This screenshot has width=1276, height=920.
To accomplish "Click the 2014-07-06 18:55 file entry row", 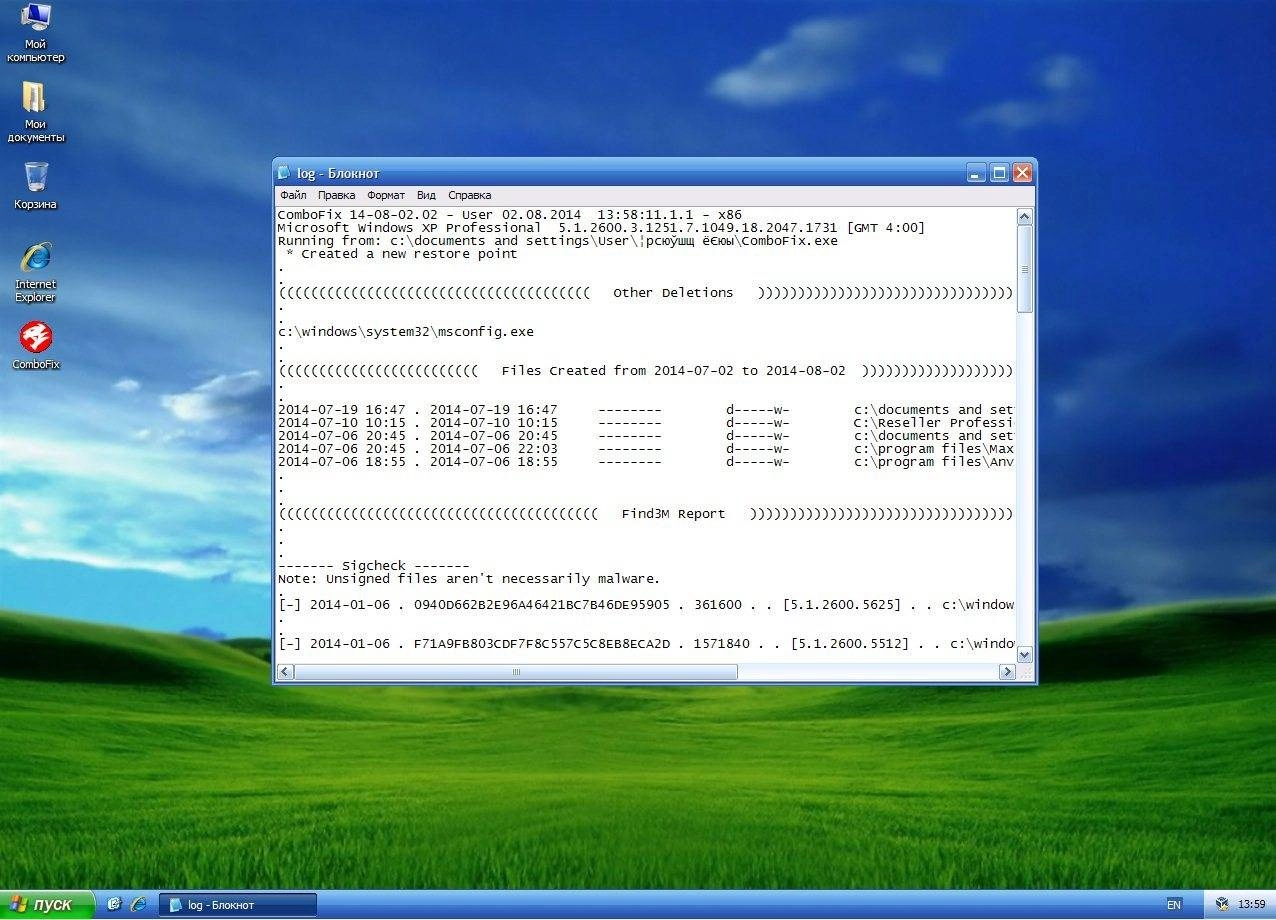I will [x=645, y=462].
